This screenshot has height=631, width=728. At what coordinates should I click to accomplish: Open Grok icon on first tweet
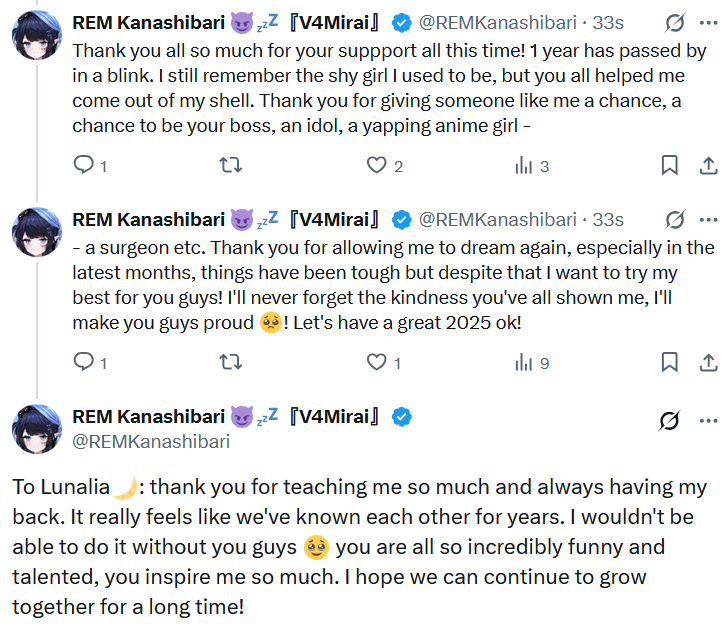pos(675,22)
